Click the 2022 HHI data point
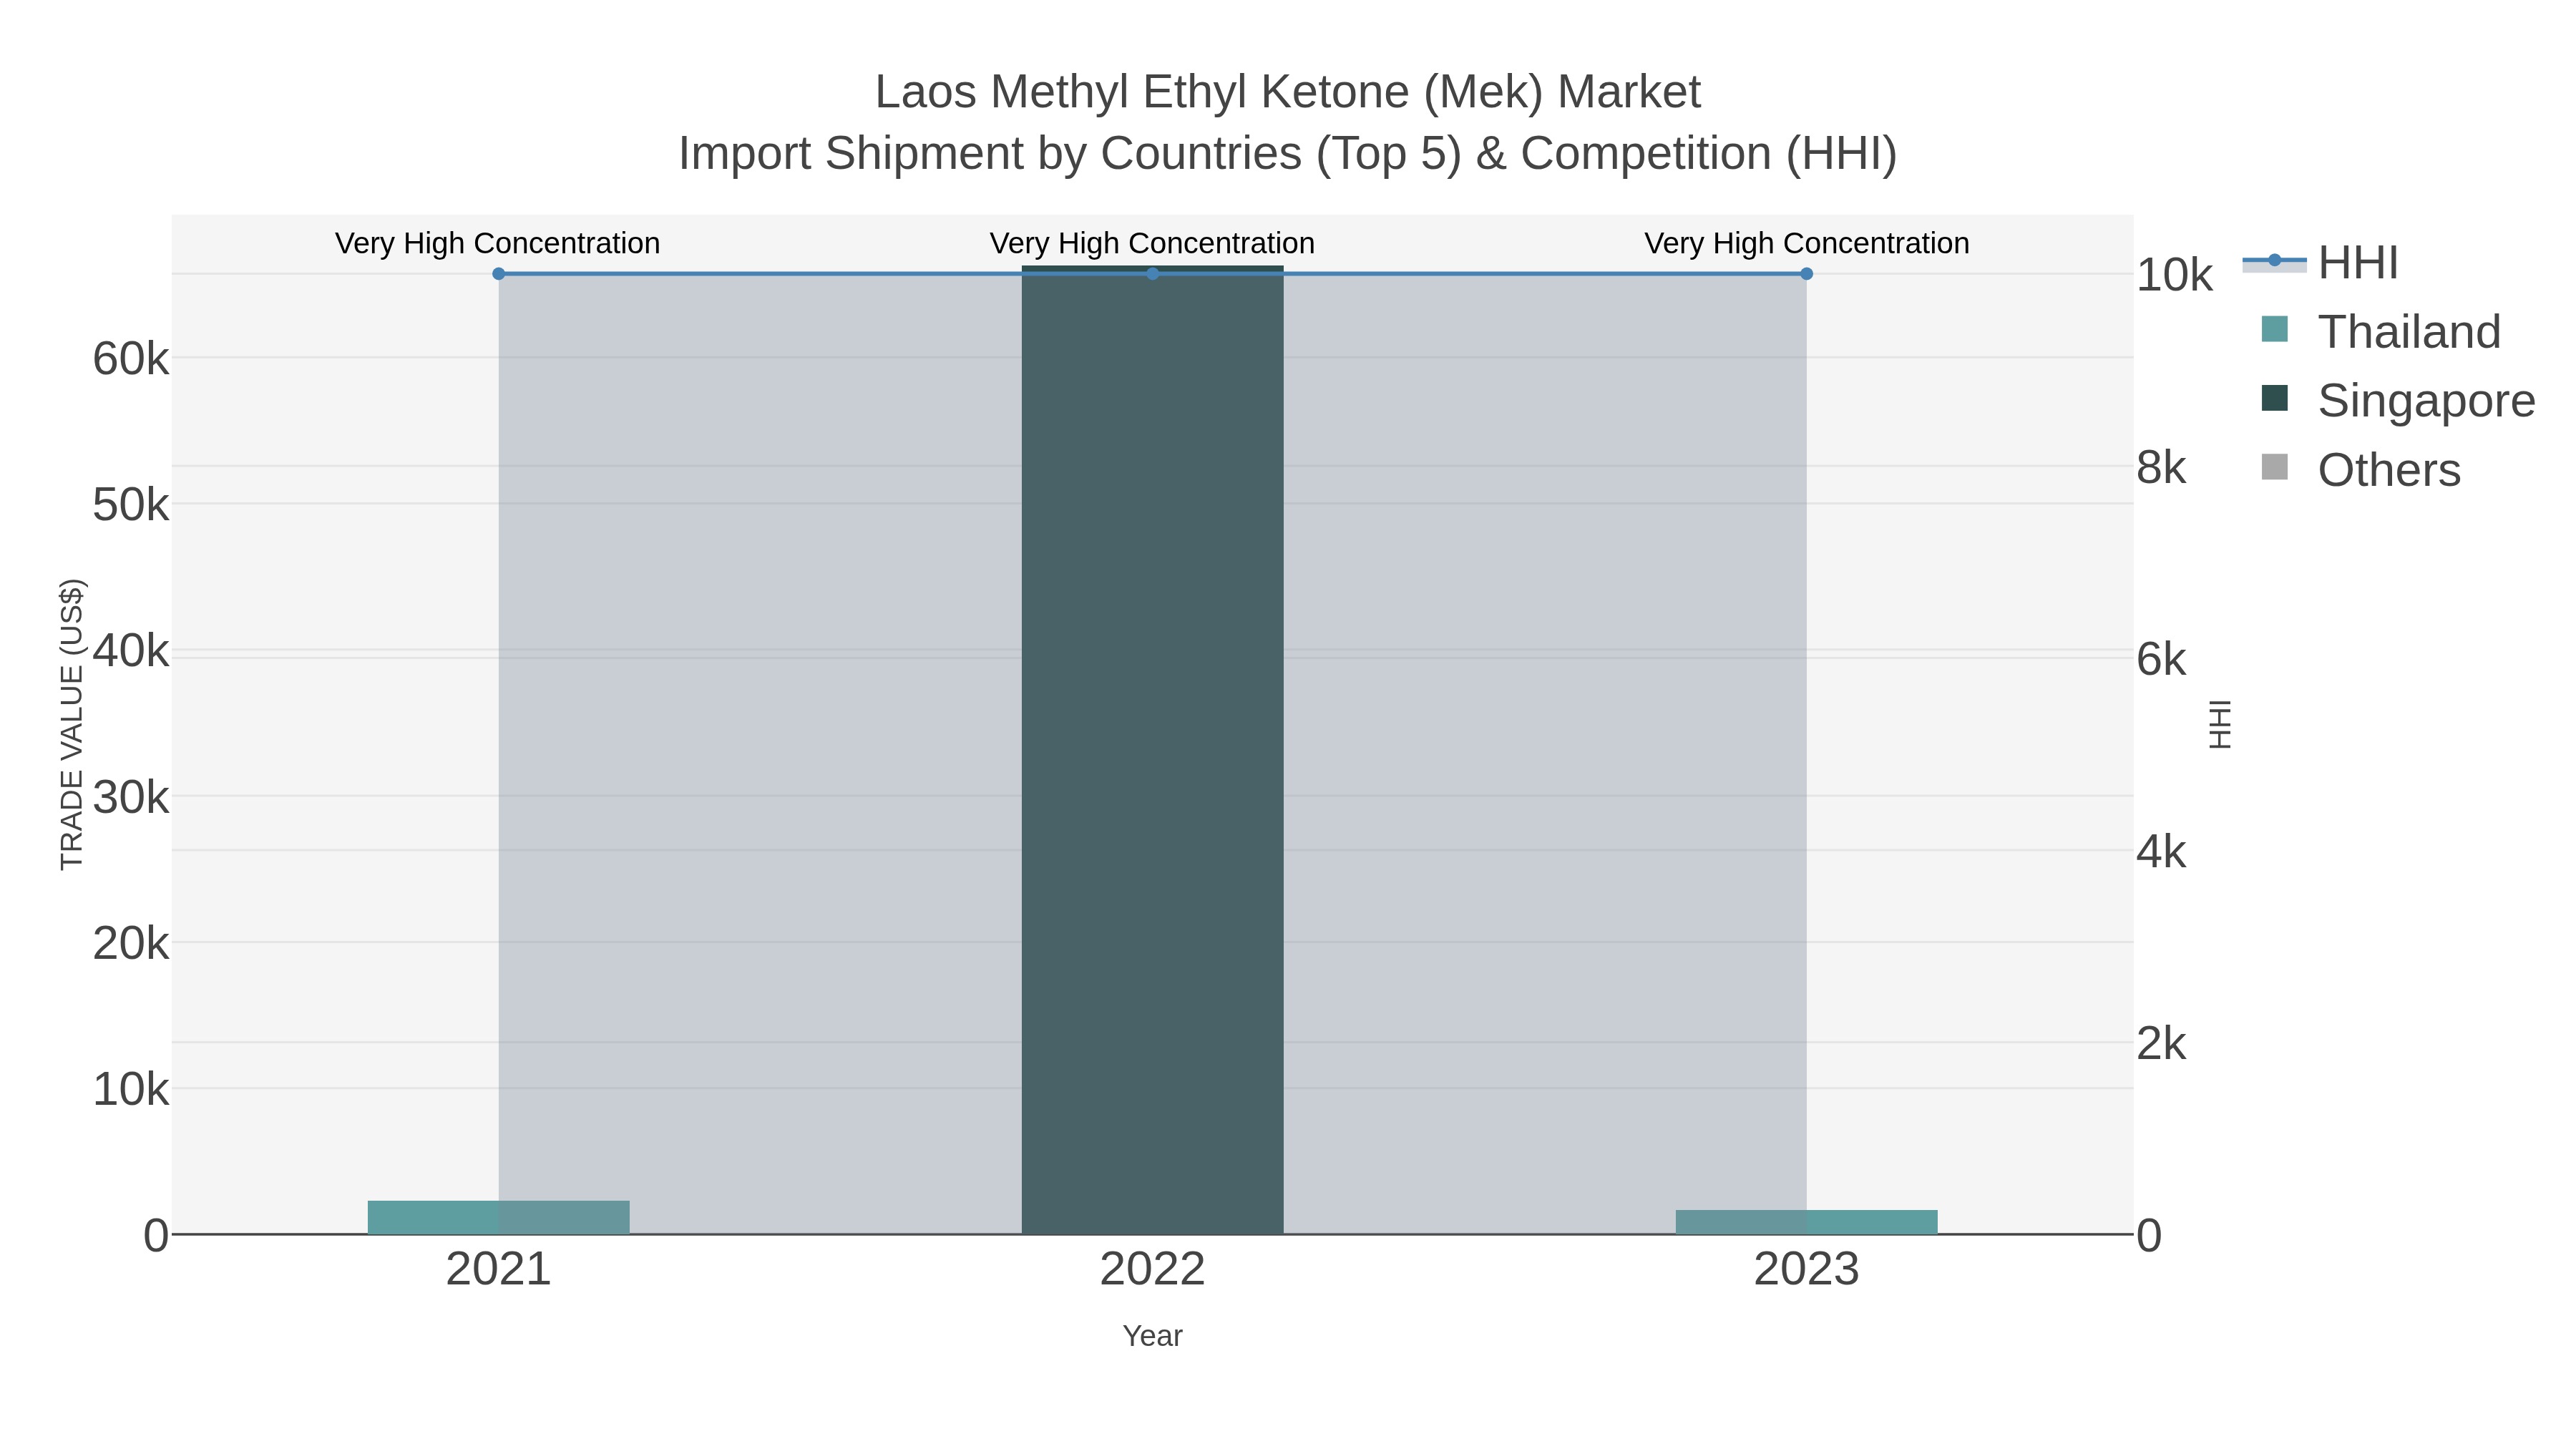2576x1449 pixels. coord(1152,274)
